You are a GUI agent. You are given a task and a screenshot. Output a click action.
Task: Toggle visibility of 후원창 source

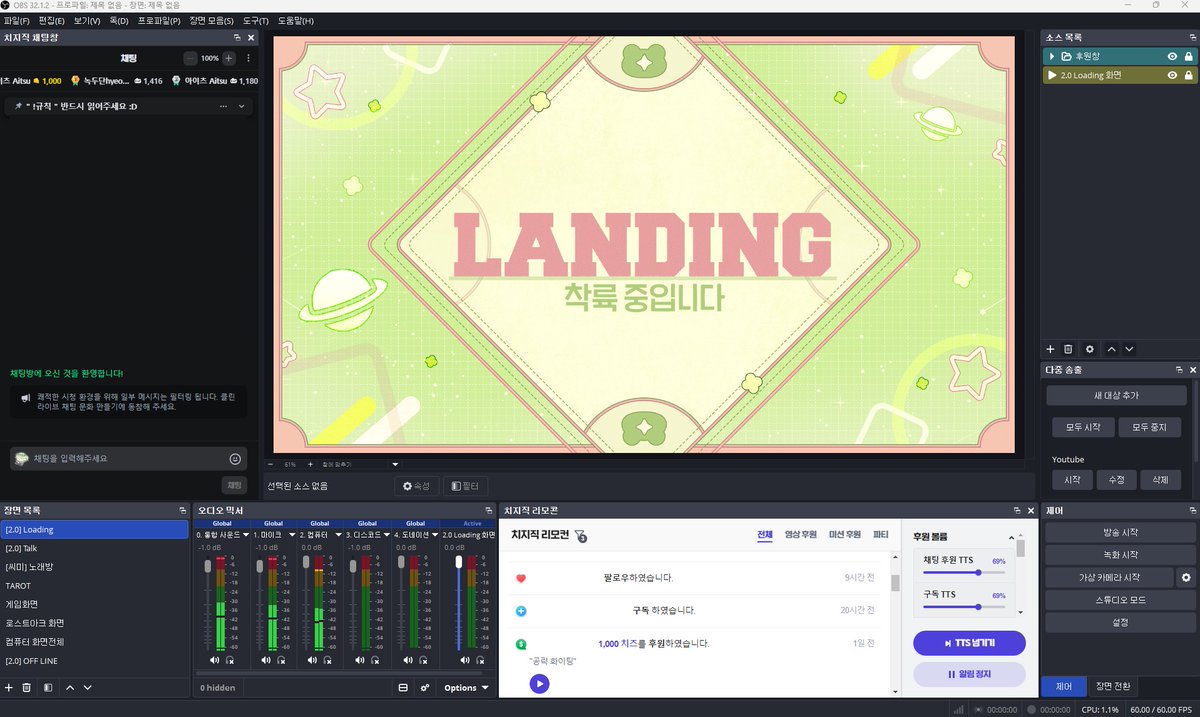pyautogui.click(x=1172, y=57)
